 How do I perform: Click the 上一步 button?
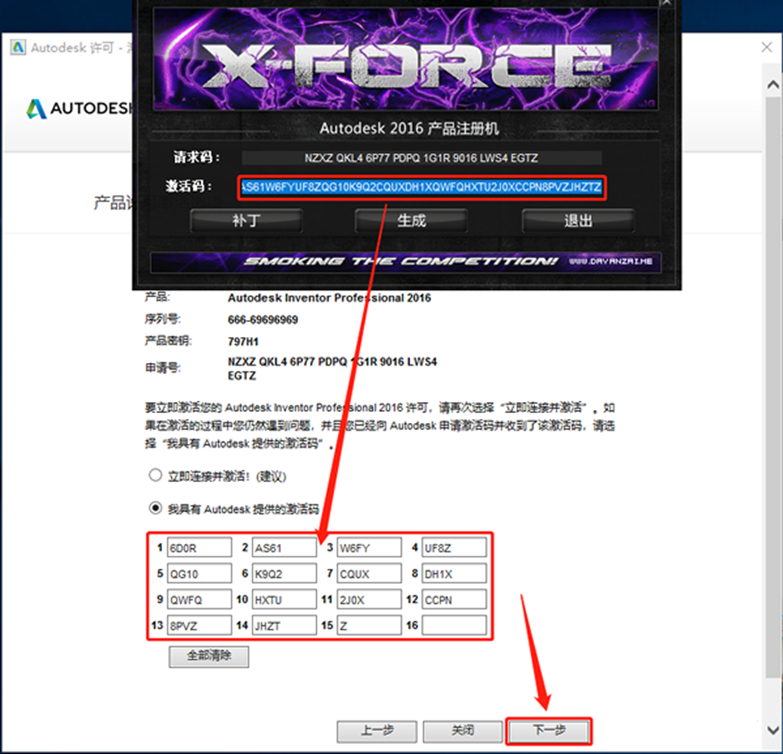[x=377, y=731]
